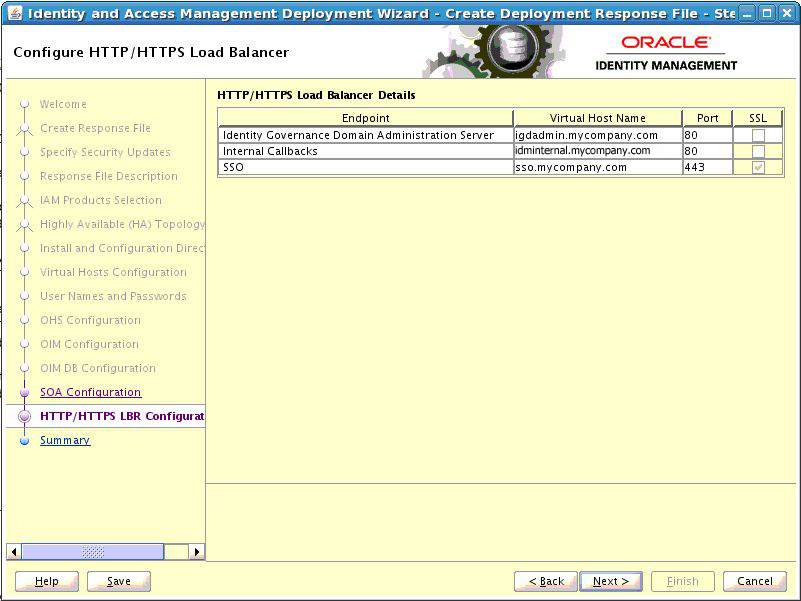Click the sidebar horizontal scrollbar thumb

pos(93,551)
